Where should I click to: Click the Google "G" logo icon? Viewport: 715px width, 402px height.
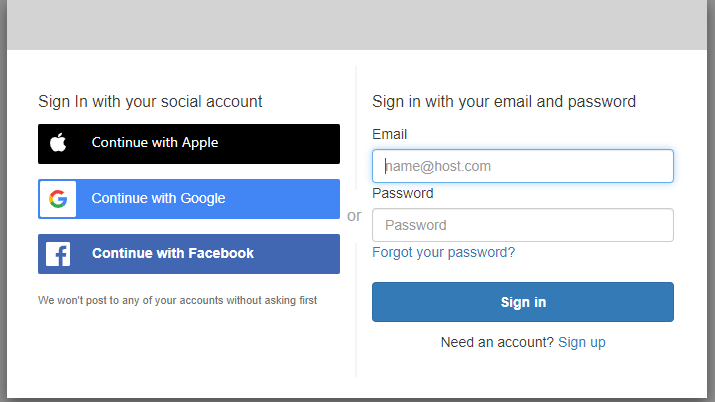coord(58,198)
